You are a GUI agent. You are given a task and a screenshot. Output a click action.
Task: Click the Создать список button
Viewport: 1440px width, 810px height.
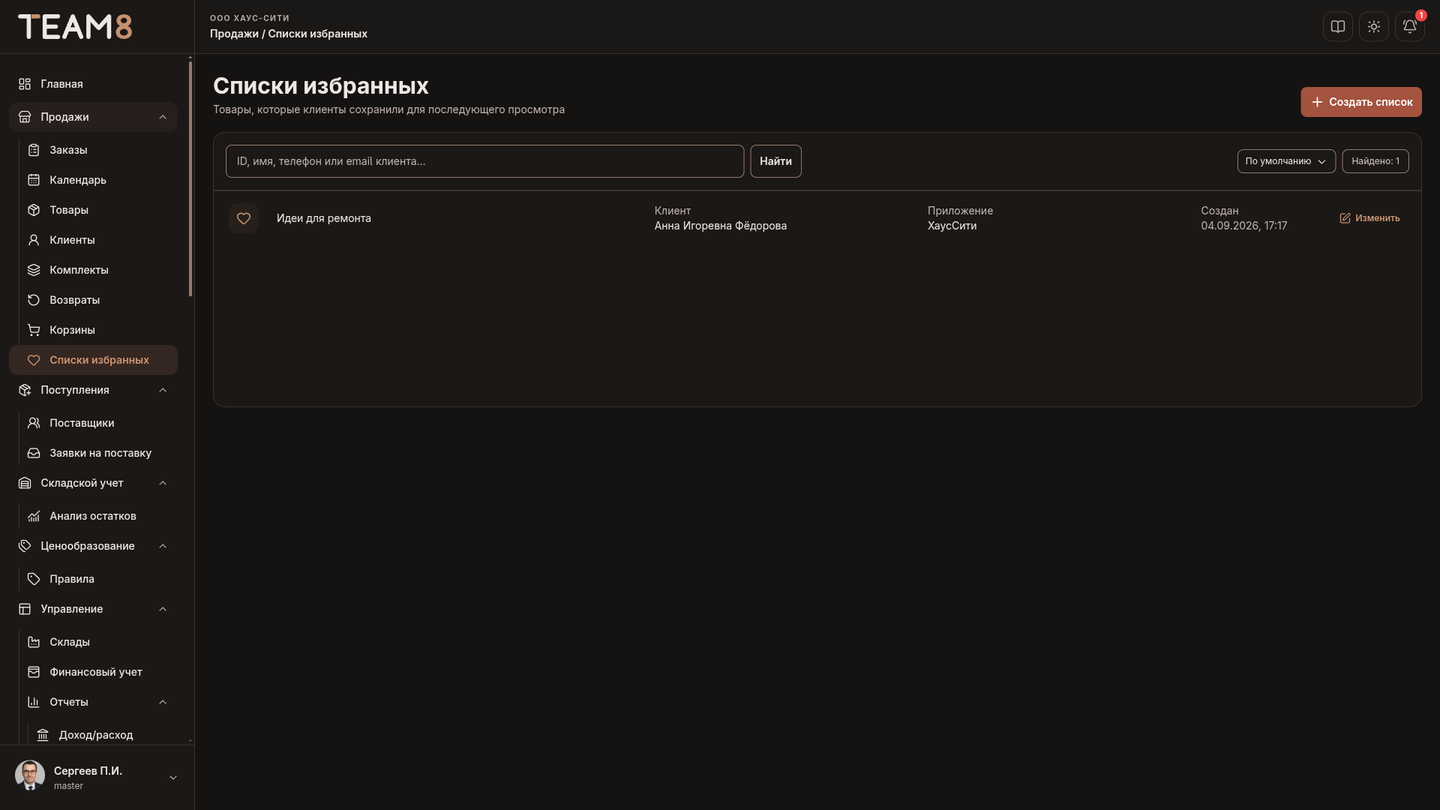coord(1361,102)
